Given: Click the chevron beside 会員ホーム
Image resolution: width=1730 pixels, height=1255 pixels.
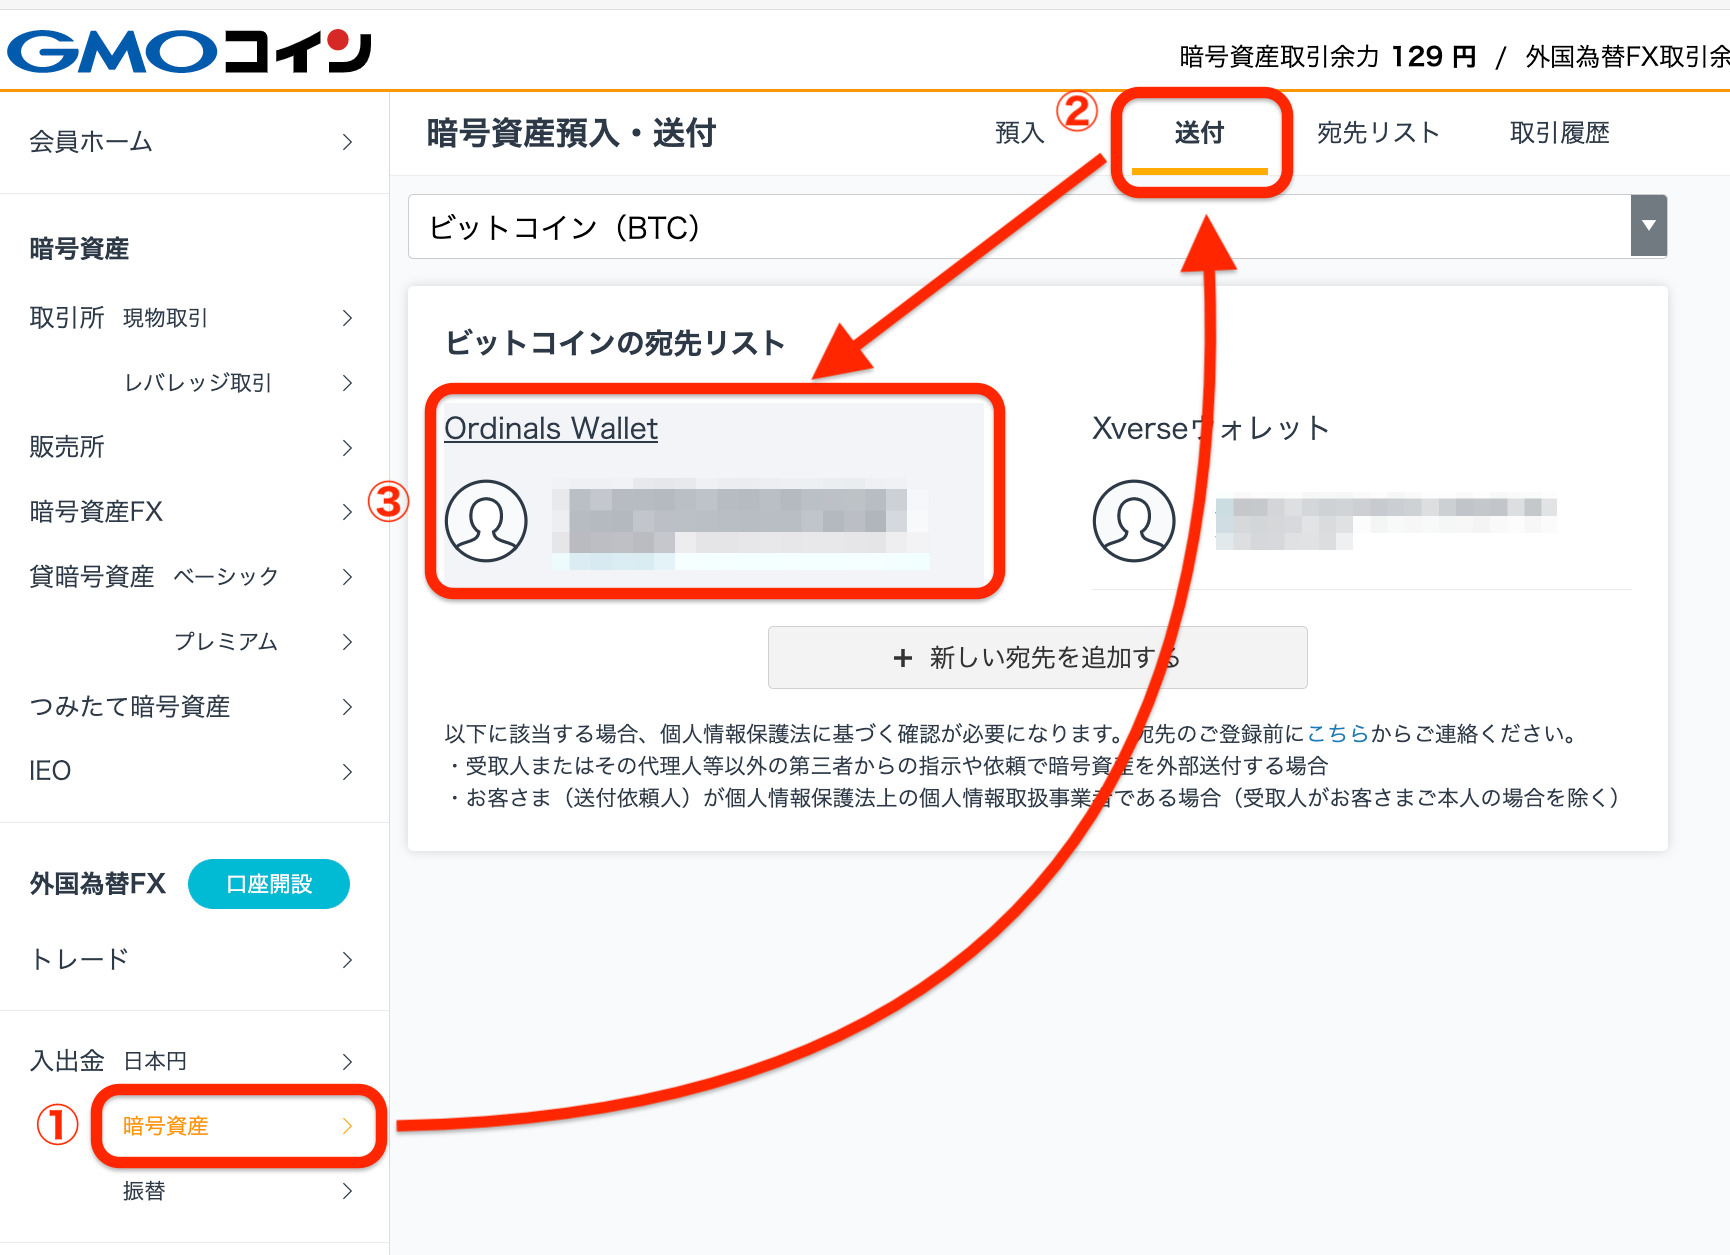Looking at the screenshot, I should coord(347,142).
